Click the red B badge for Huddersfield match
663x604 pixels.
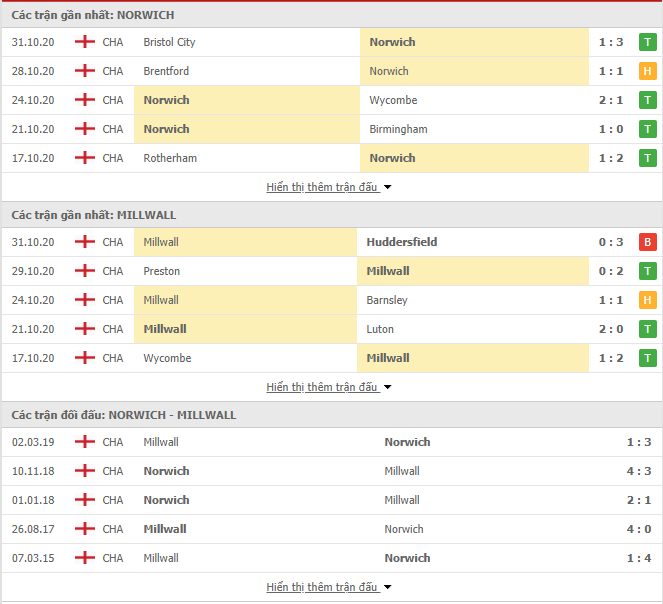click(647, 242)
